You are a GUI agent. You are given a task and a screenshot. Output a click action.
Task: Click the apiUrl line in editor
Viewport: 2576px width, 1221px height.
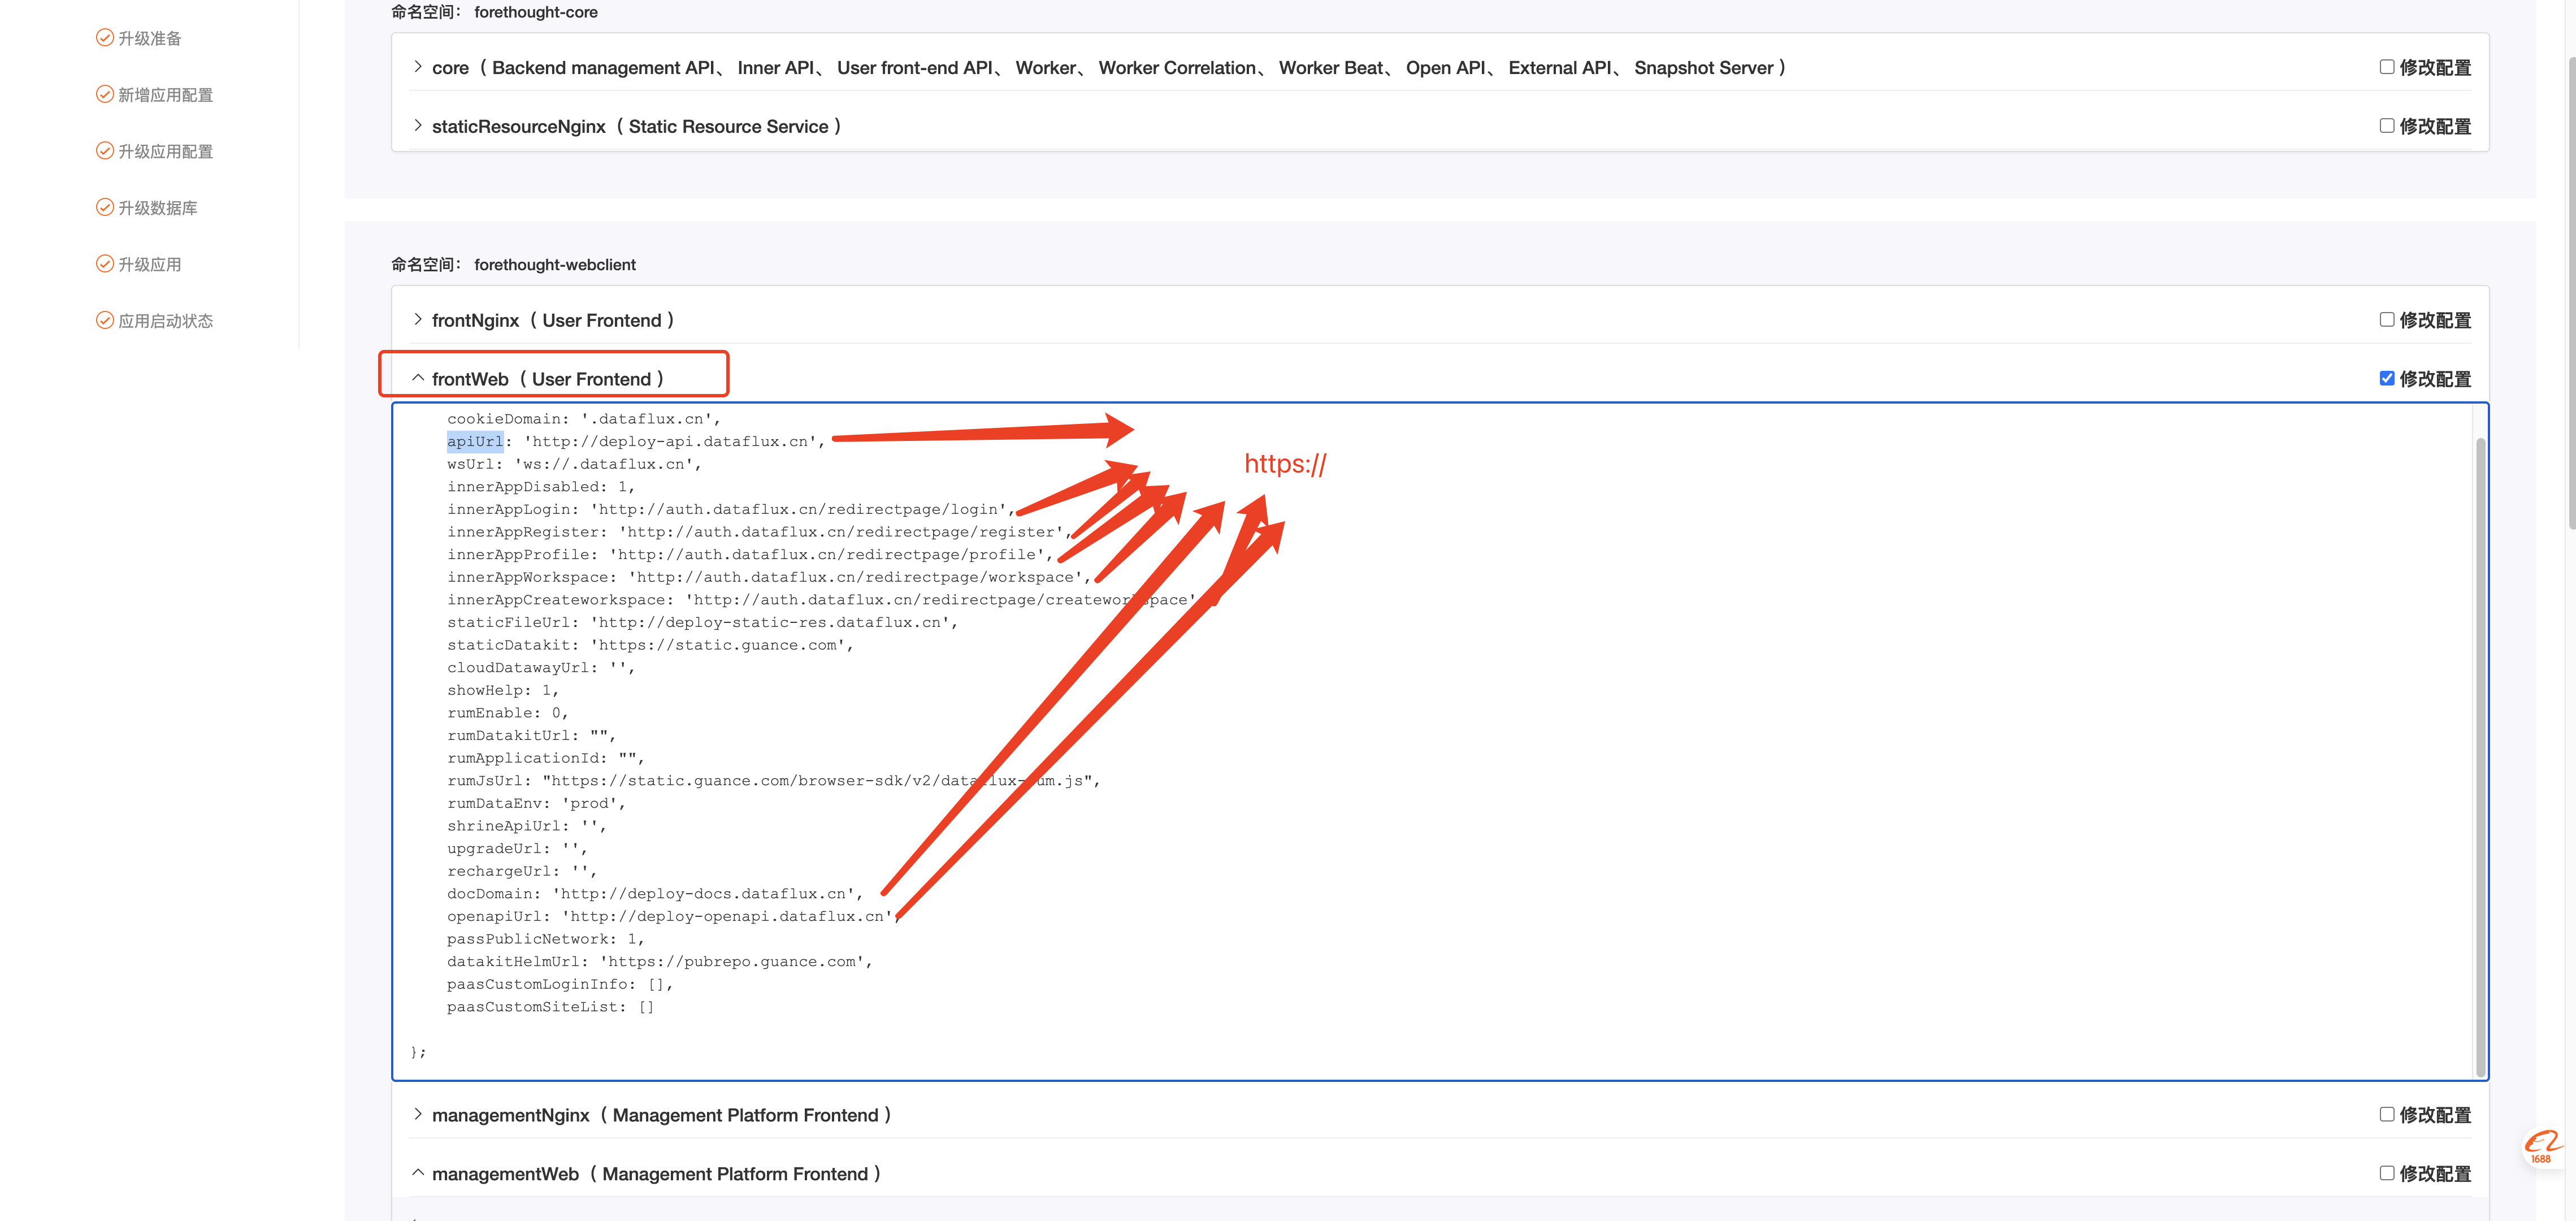click(636, 441)
